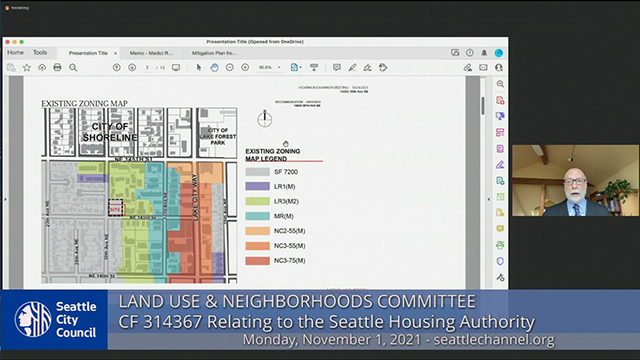Open the green Scan & OCR printer tool
The width and height of the screenshot is (640, 360).
500,245
